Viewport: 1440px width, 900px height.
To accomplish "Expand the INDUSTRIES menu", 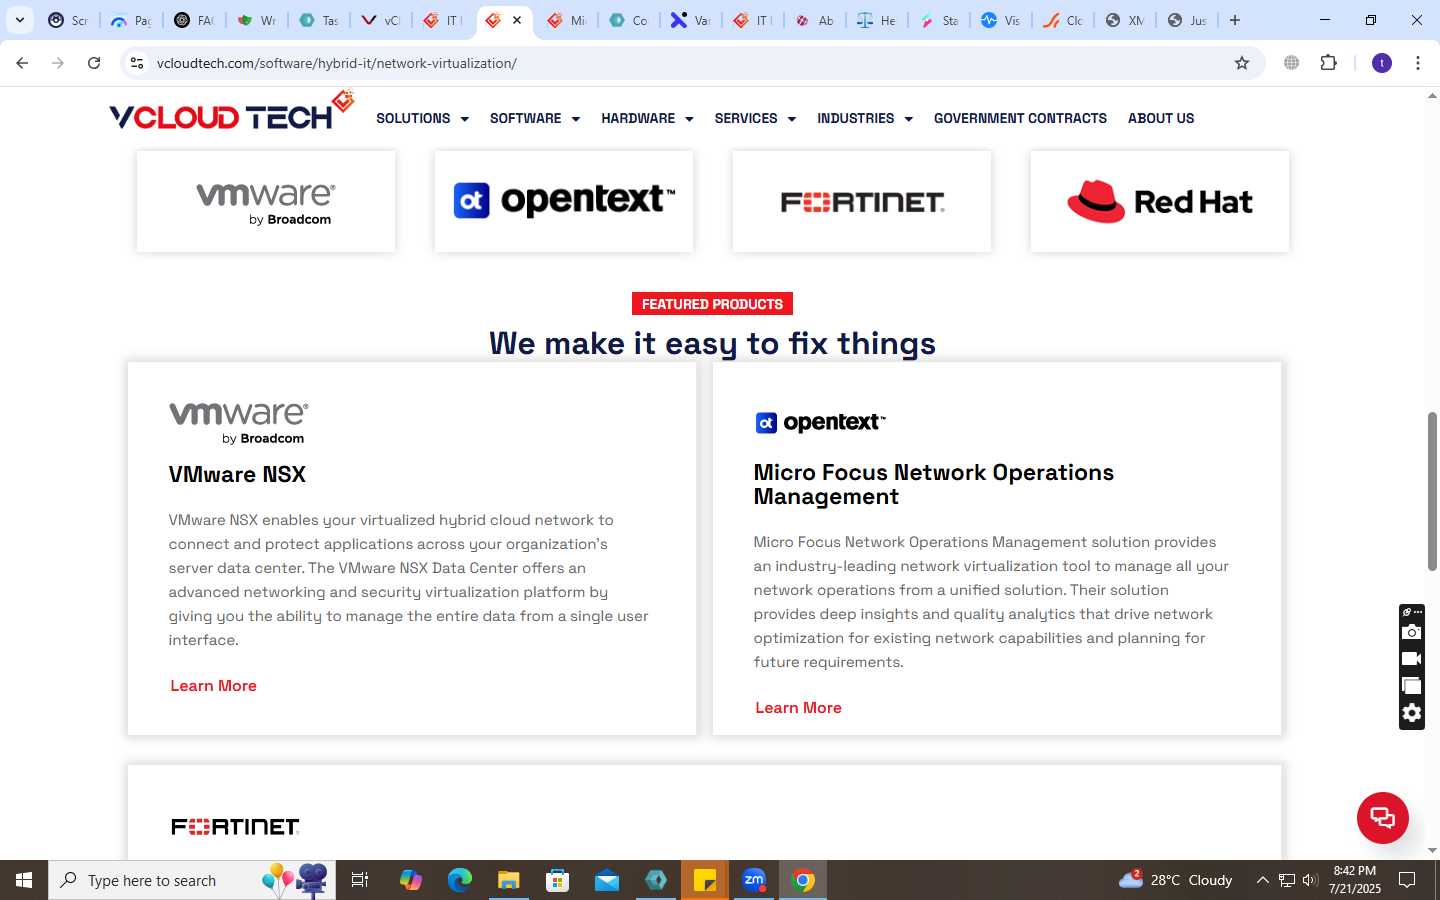I will [865, 118].
